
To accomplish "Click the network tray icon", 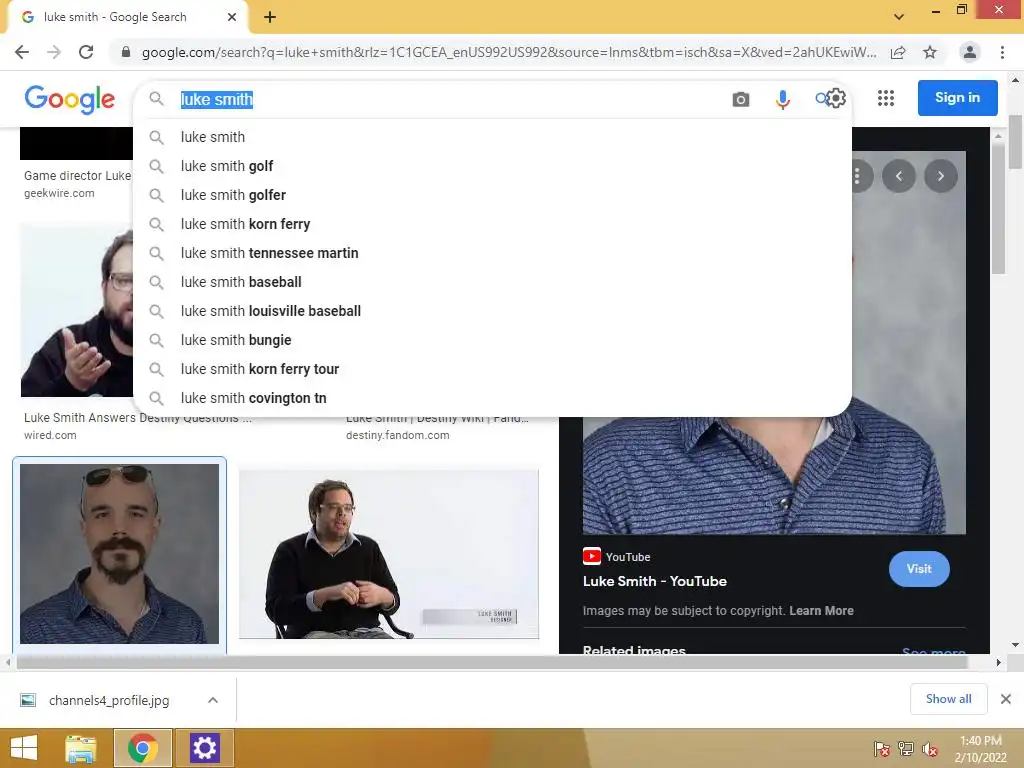I will [x=906, y=749].
